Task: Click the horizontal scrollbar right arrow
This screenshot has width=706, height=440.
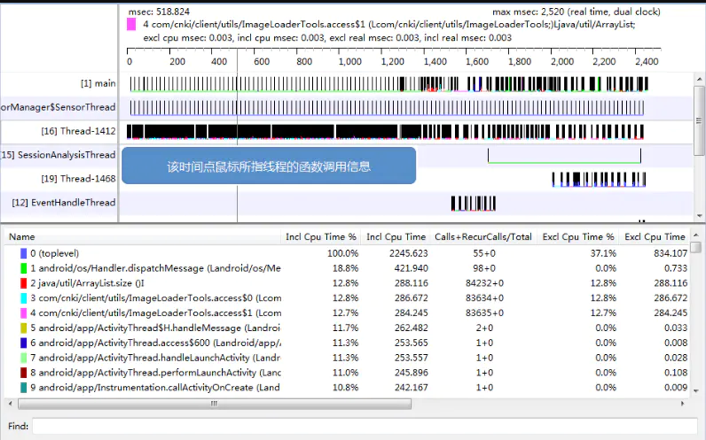Action: tap(683, 404)
